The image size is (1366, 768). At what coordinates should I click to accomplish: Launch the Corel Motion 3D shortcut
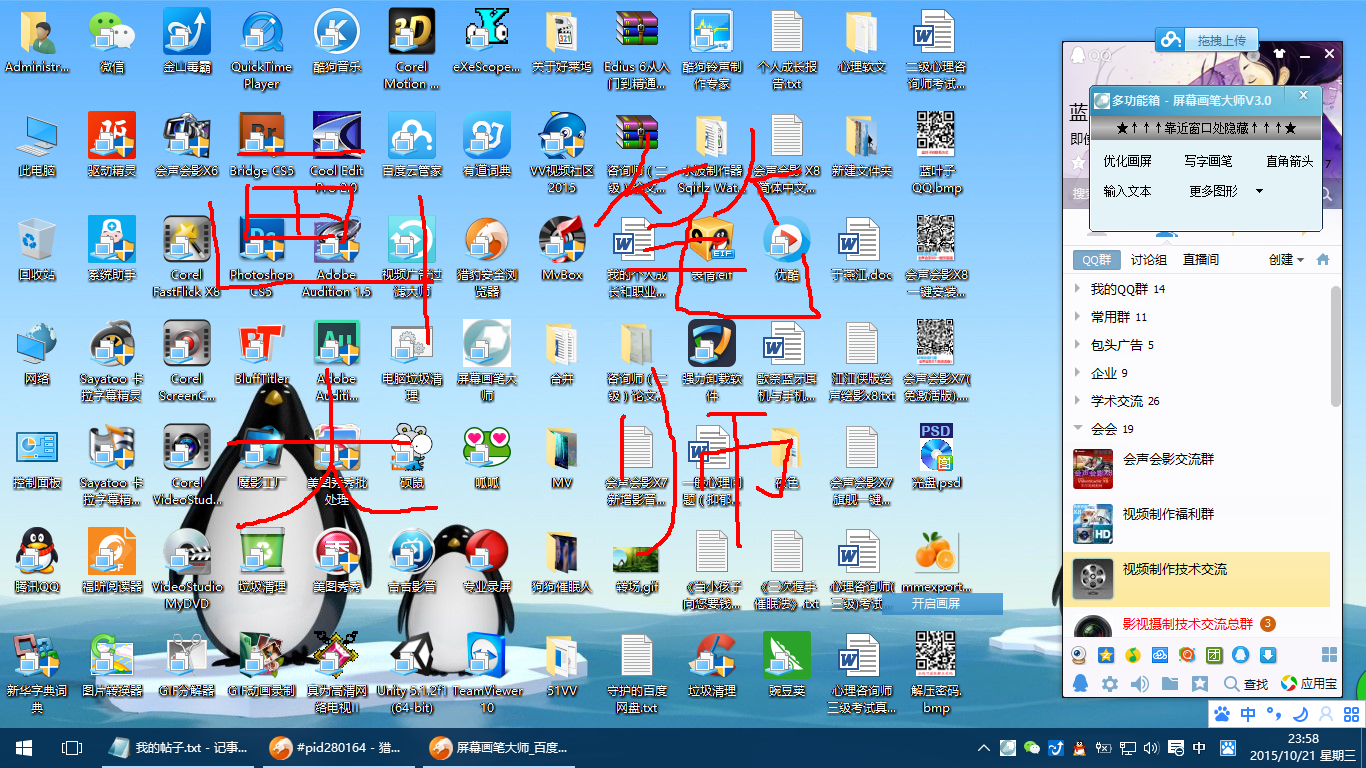[x=412, y=49]
